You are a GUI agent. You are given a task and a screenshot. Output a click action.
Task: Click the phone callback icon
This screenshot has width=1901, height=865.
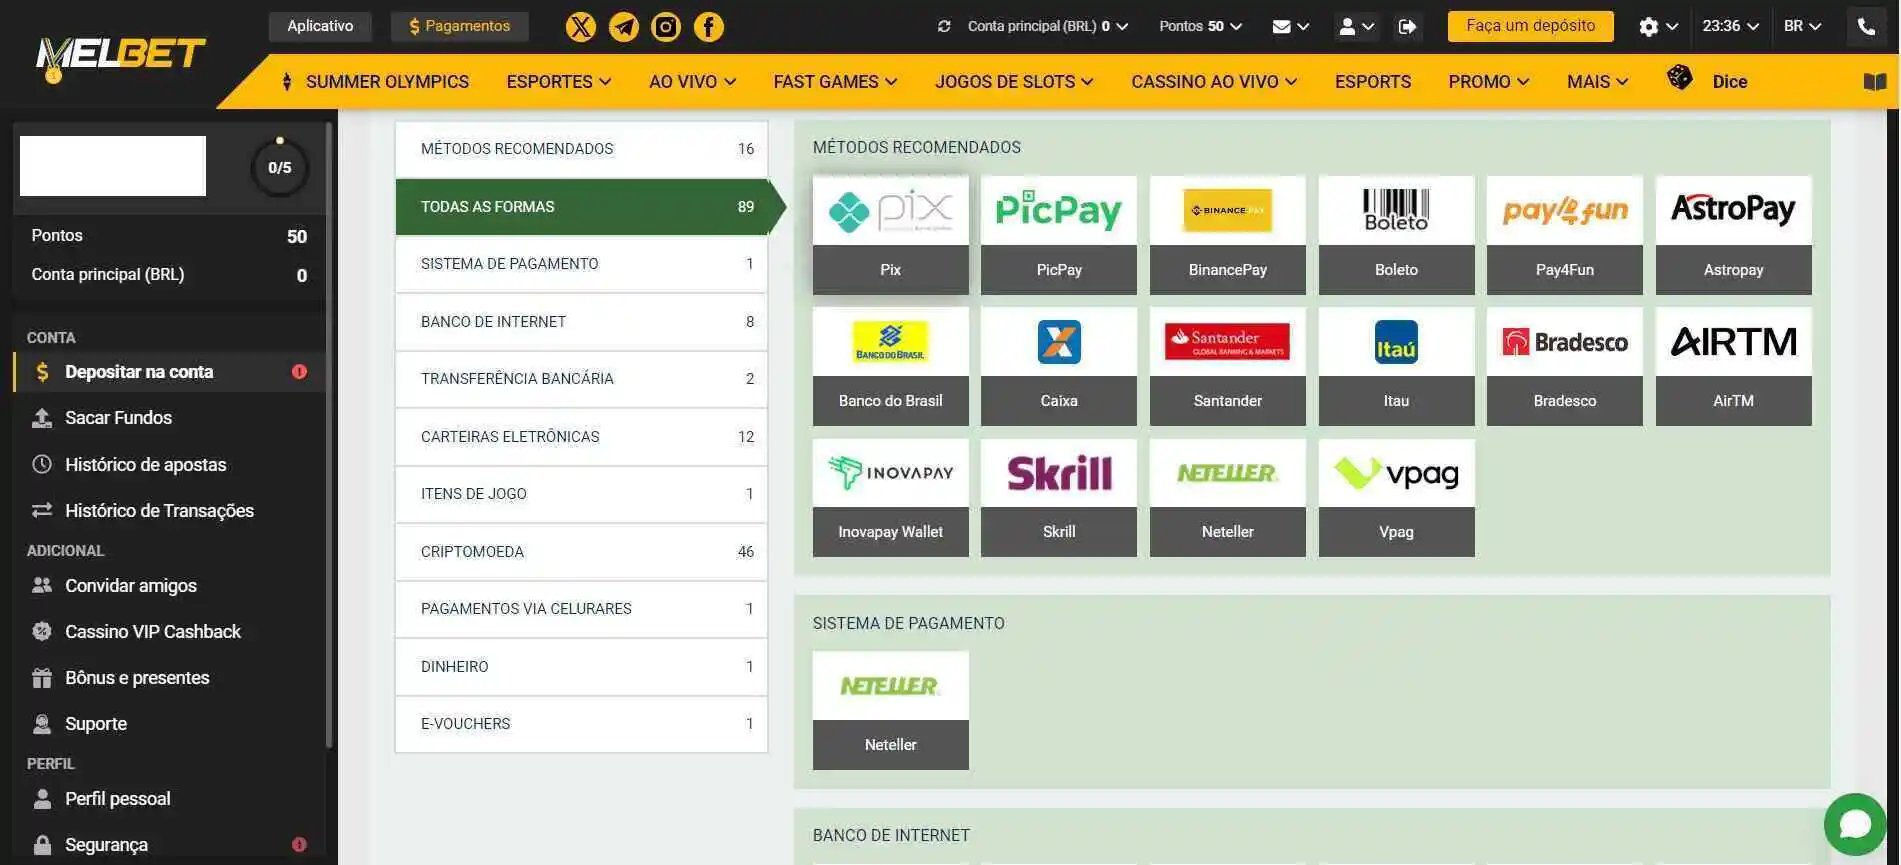pos(1866,26)
